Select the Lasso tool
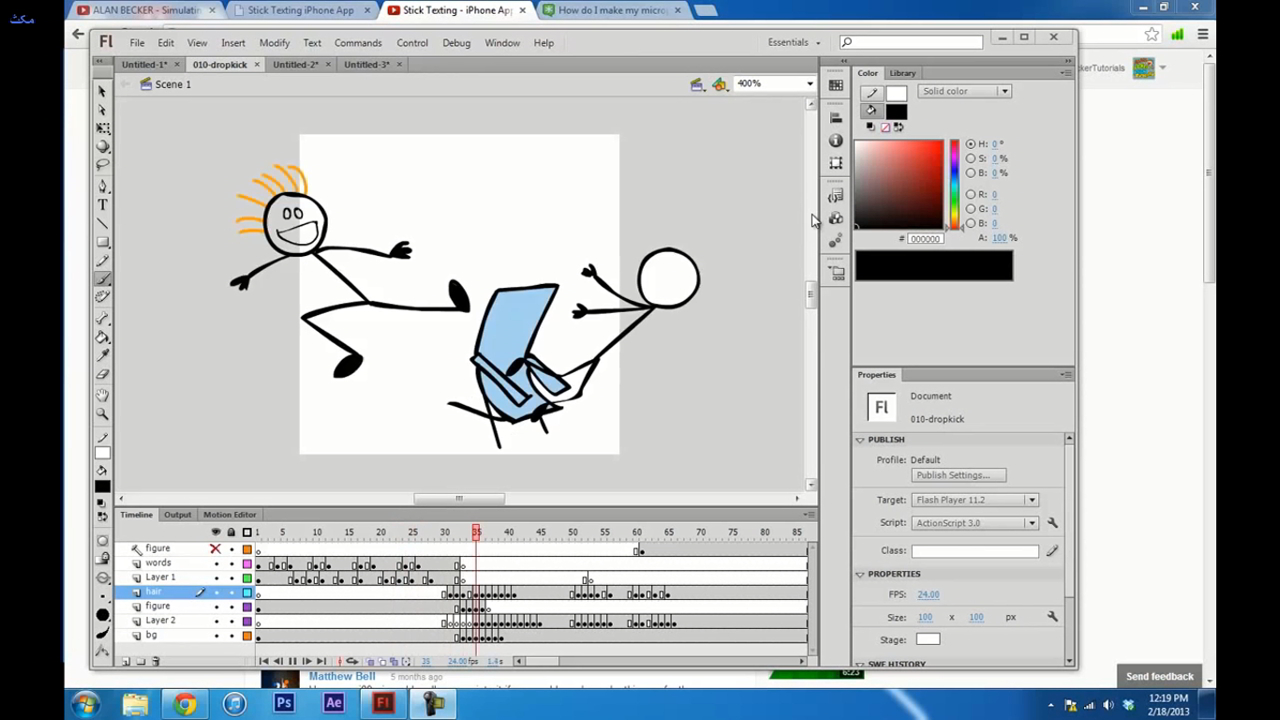Viewport: 1280px width, 720px height. [x=102, y=165]
